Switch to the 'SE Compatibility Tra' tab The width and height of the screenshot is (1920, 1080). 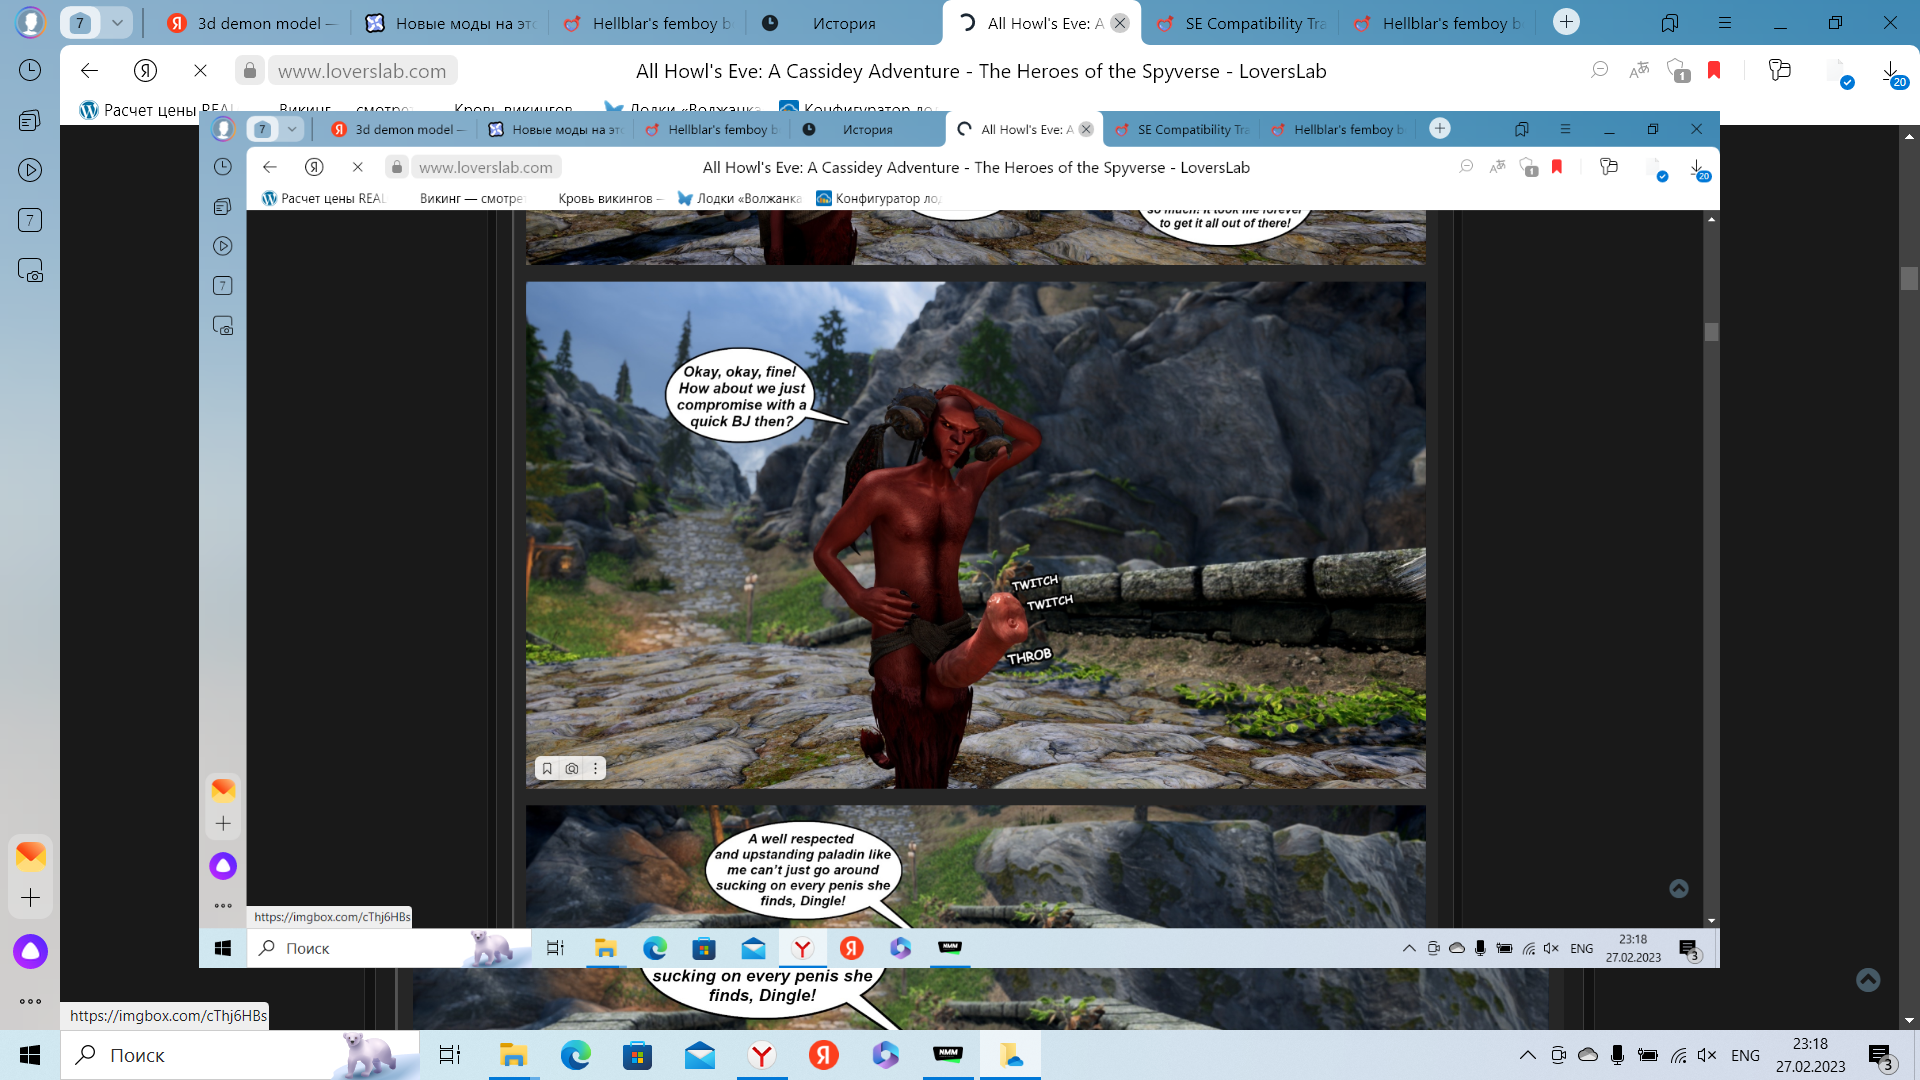(x=1240, y=23)
